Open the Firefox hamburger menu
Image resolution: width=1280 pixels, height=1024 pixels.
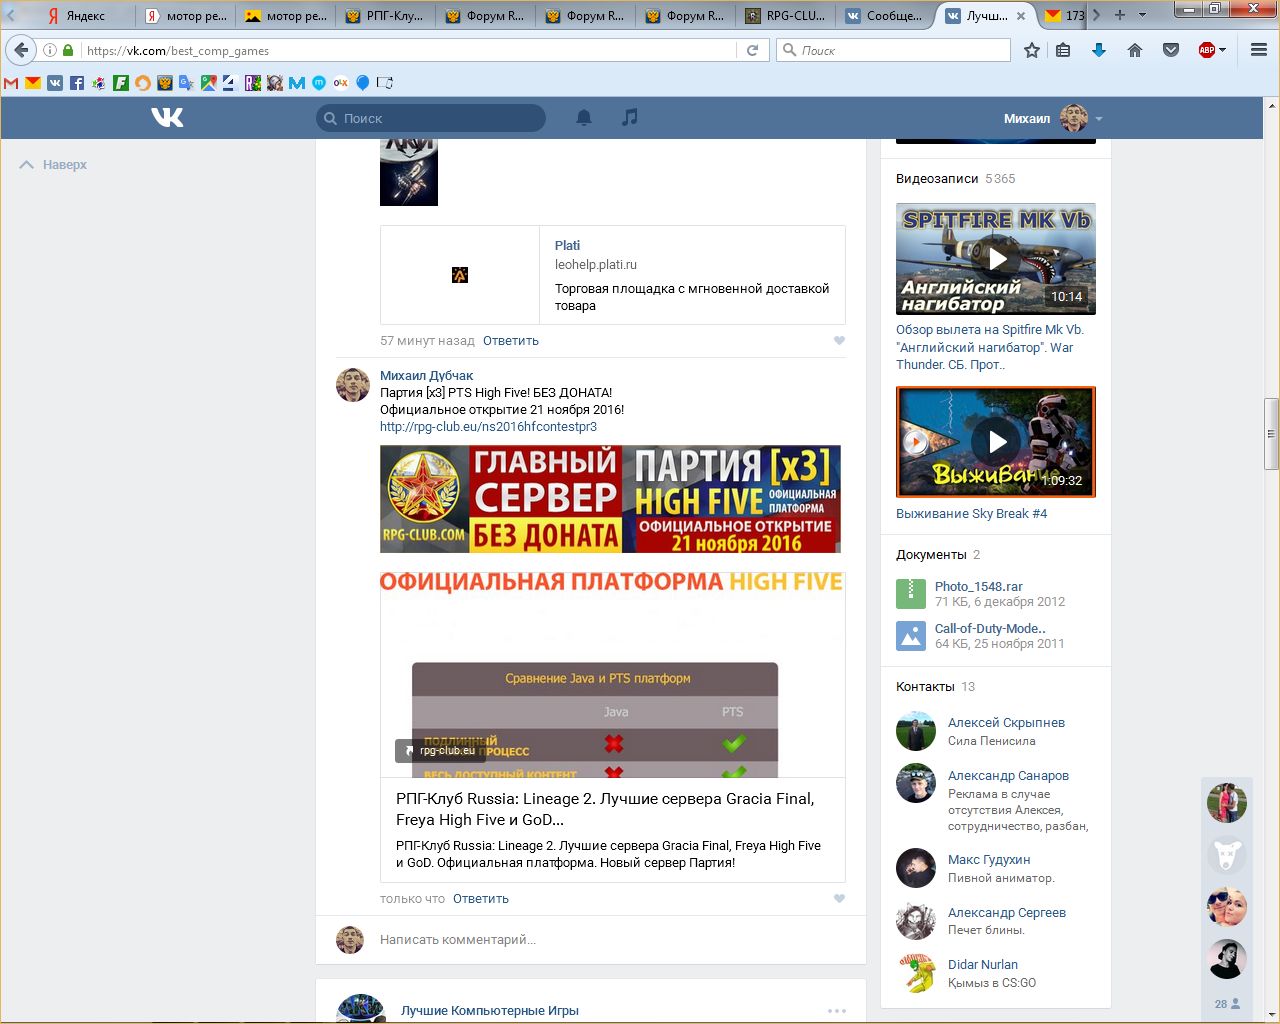tap(1259, 50)
